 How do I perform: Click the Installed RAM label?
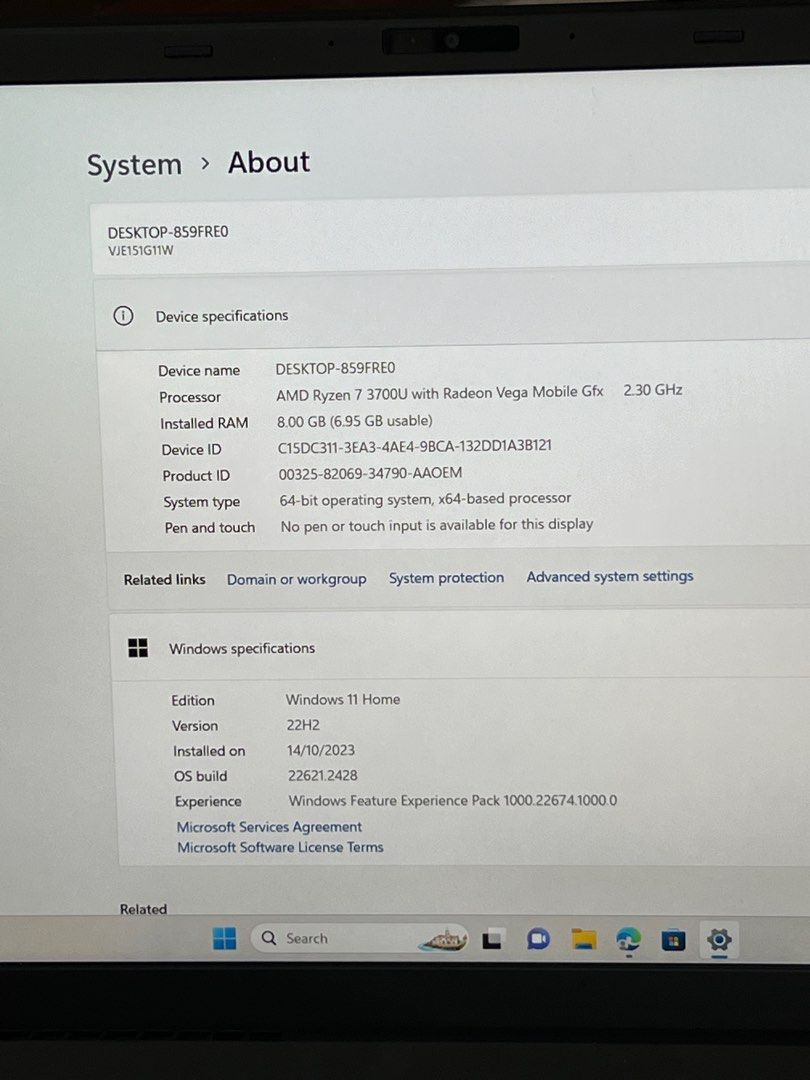click(204, 424)
